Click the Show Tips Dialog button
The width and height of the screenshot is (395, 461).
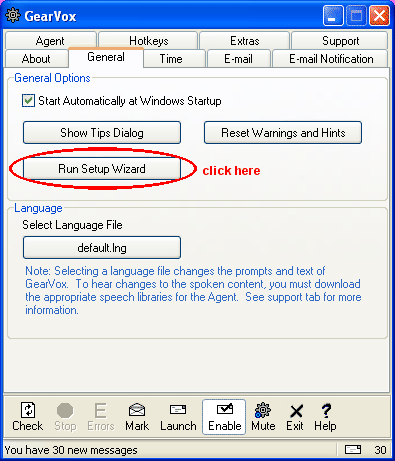pos(102,133)
